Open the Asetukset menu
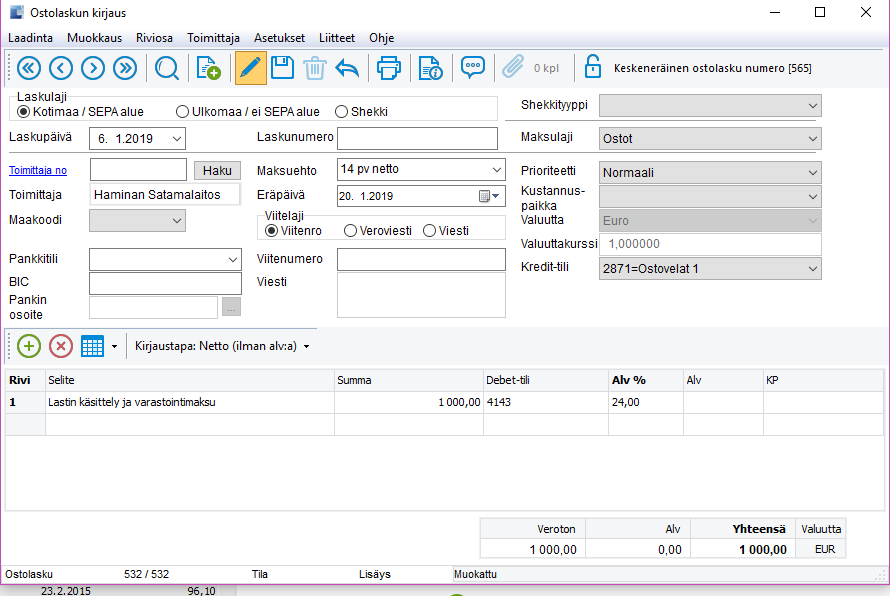Viewport: 890px width, 596px height. 279,37
